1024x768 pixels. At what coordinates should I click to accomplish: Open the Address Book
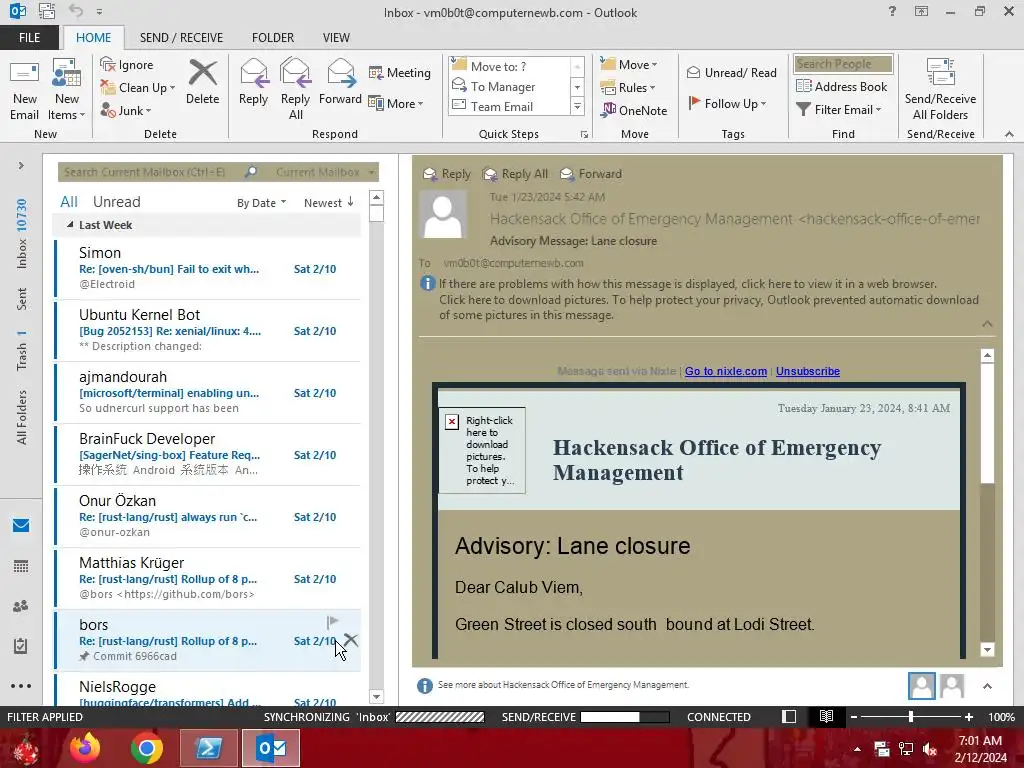click(842, 86)
